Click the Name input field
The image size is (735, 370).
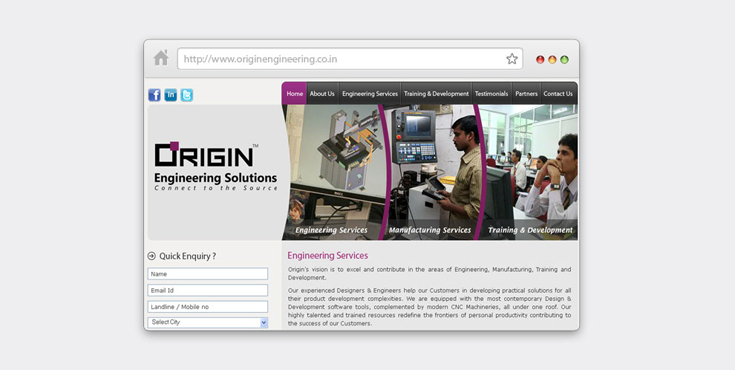208,274
